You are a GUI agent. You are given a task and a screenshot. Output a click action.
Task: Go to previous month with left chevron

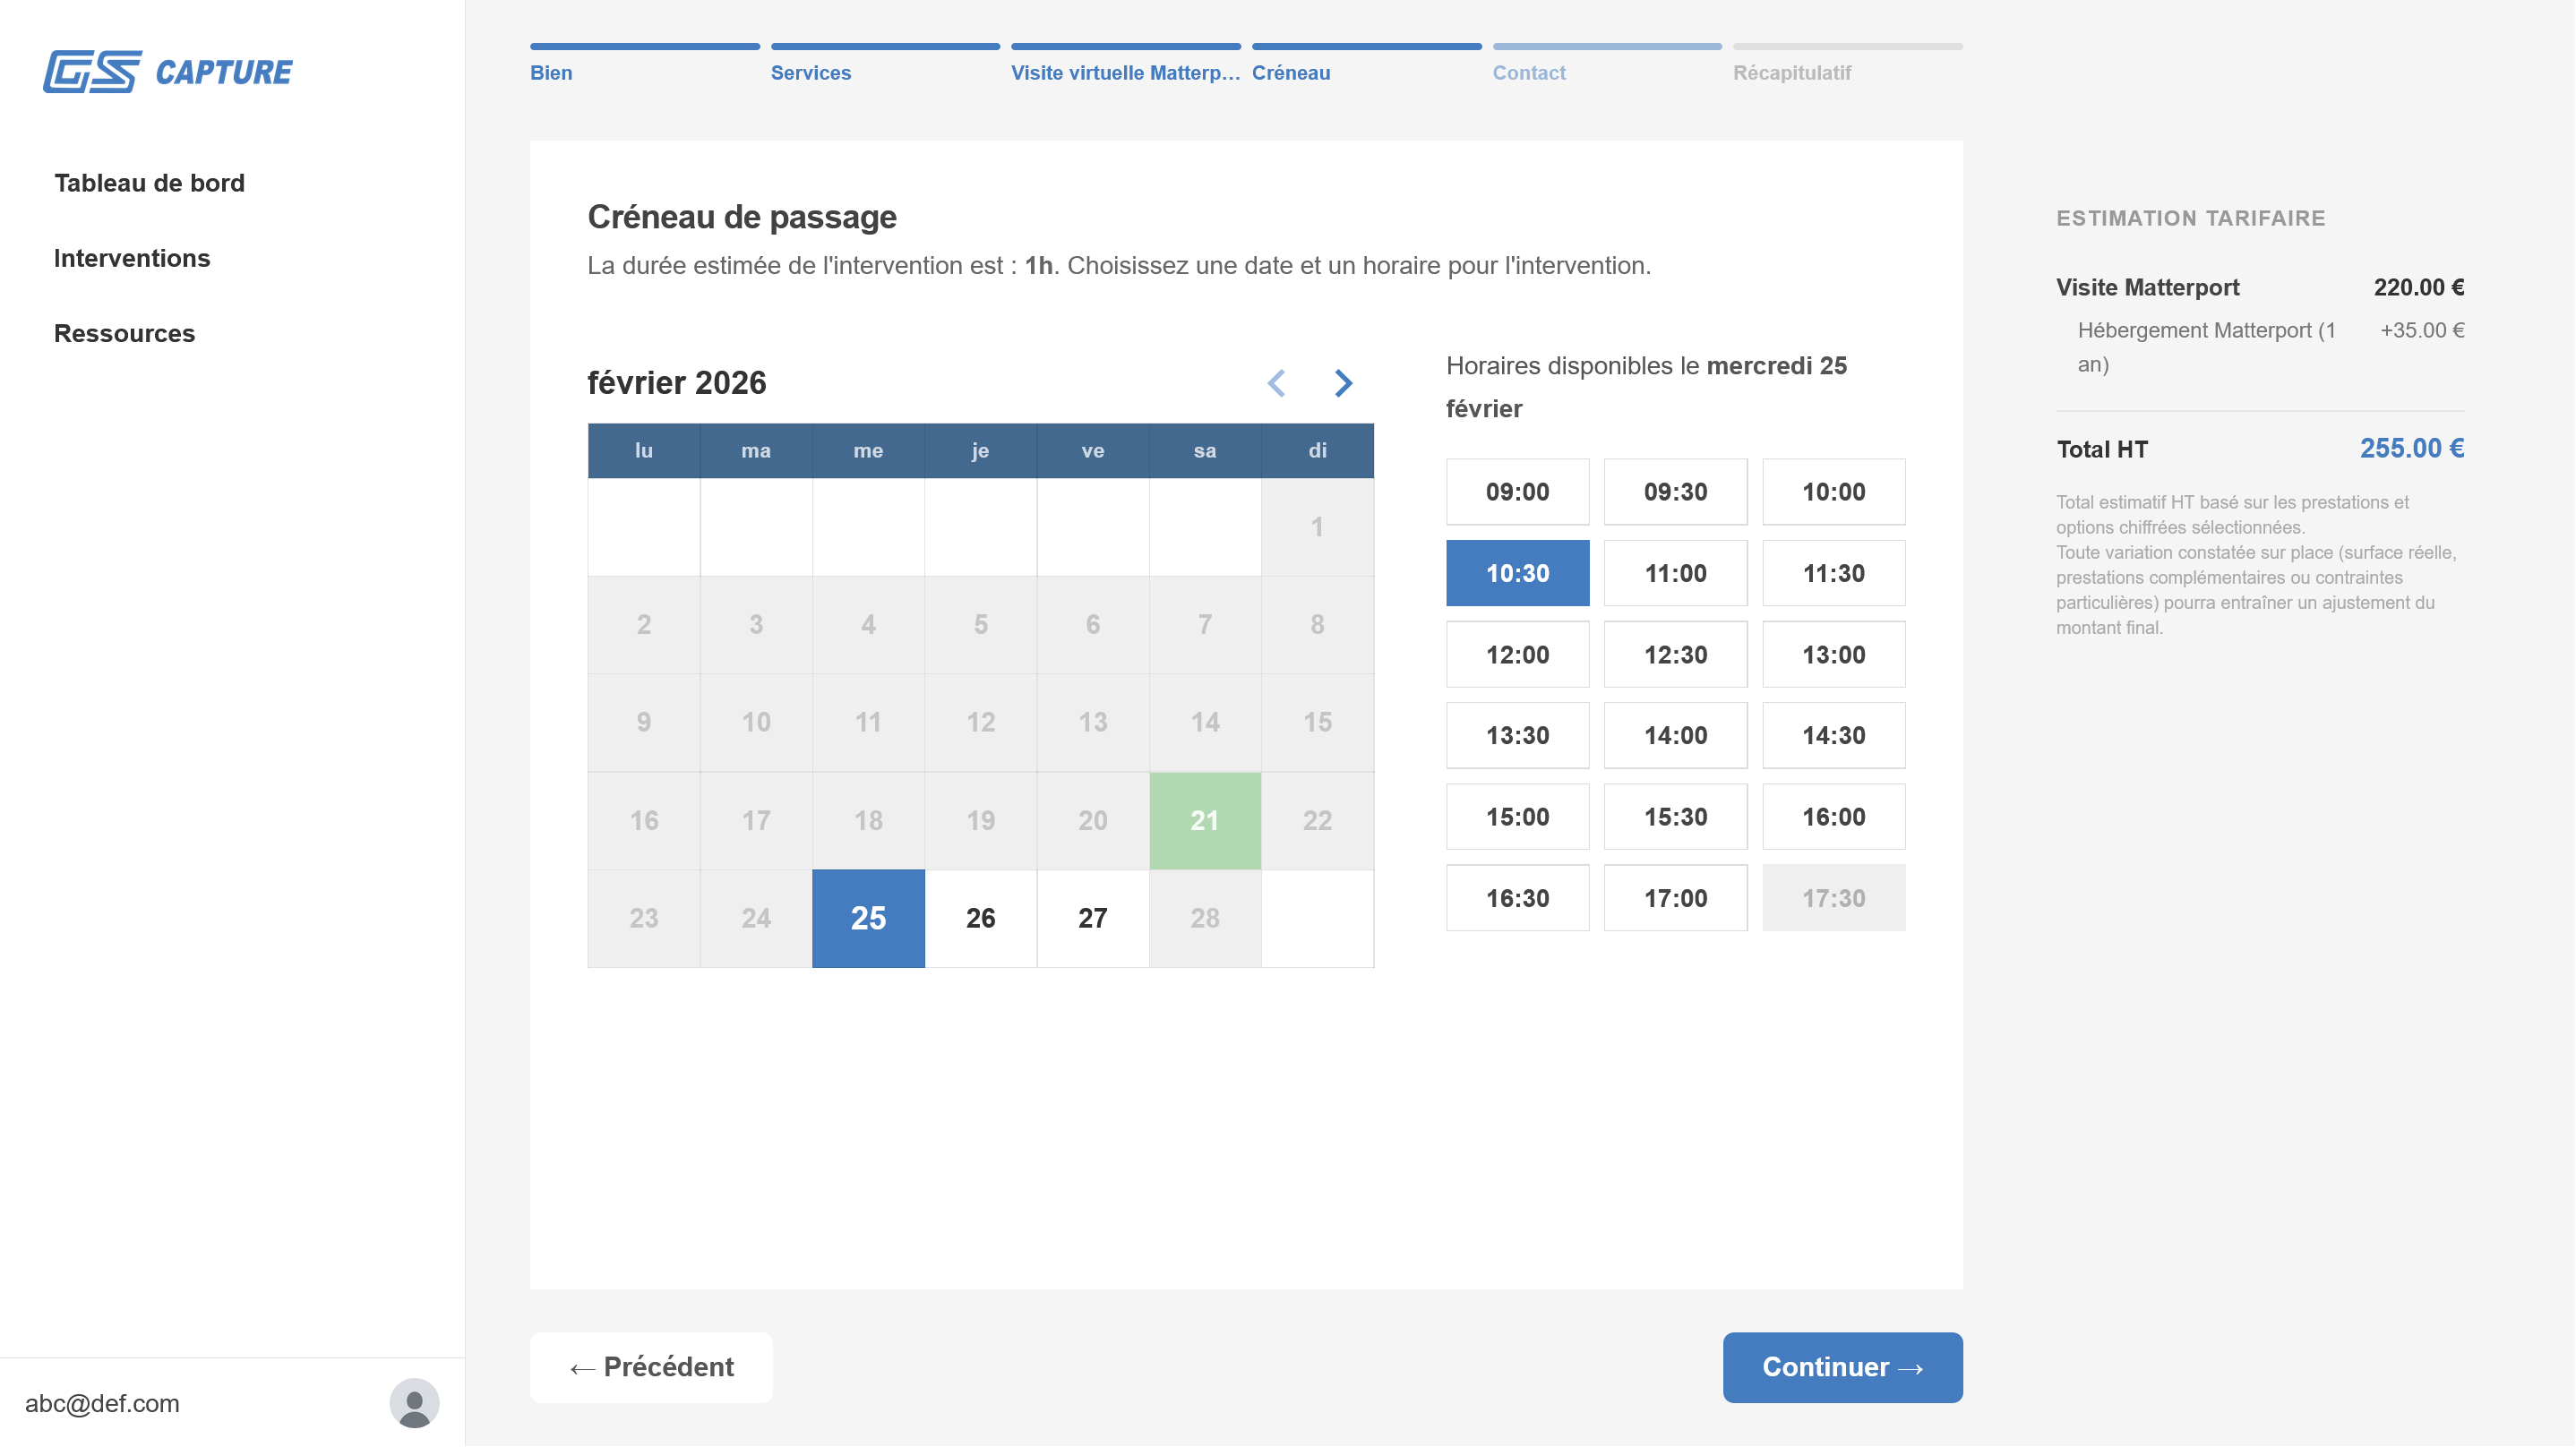coord(1276,383)
